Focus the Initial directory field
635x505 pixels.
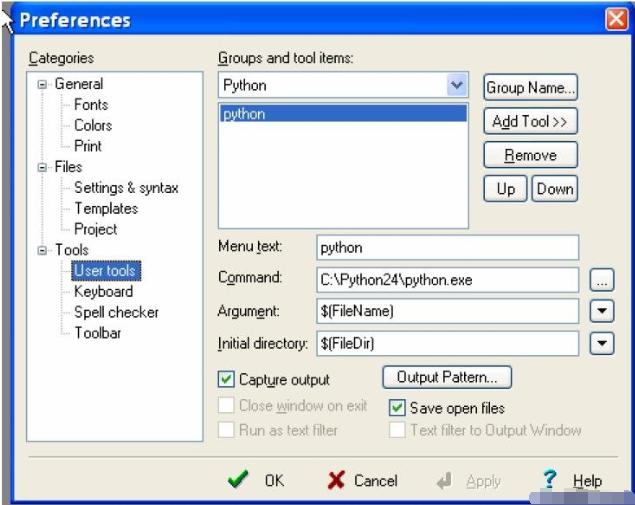(447, 343)
